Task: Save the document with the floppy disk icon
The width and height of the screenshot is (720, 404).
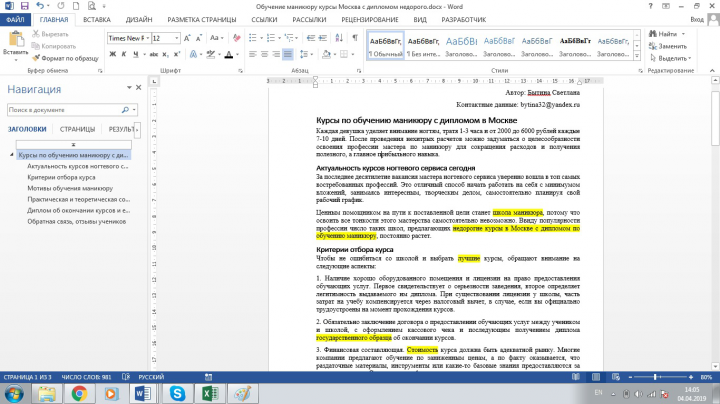Action: [x=24, y=6]
